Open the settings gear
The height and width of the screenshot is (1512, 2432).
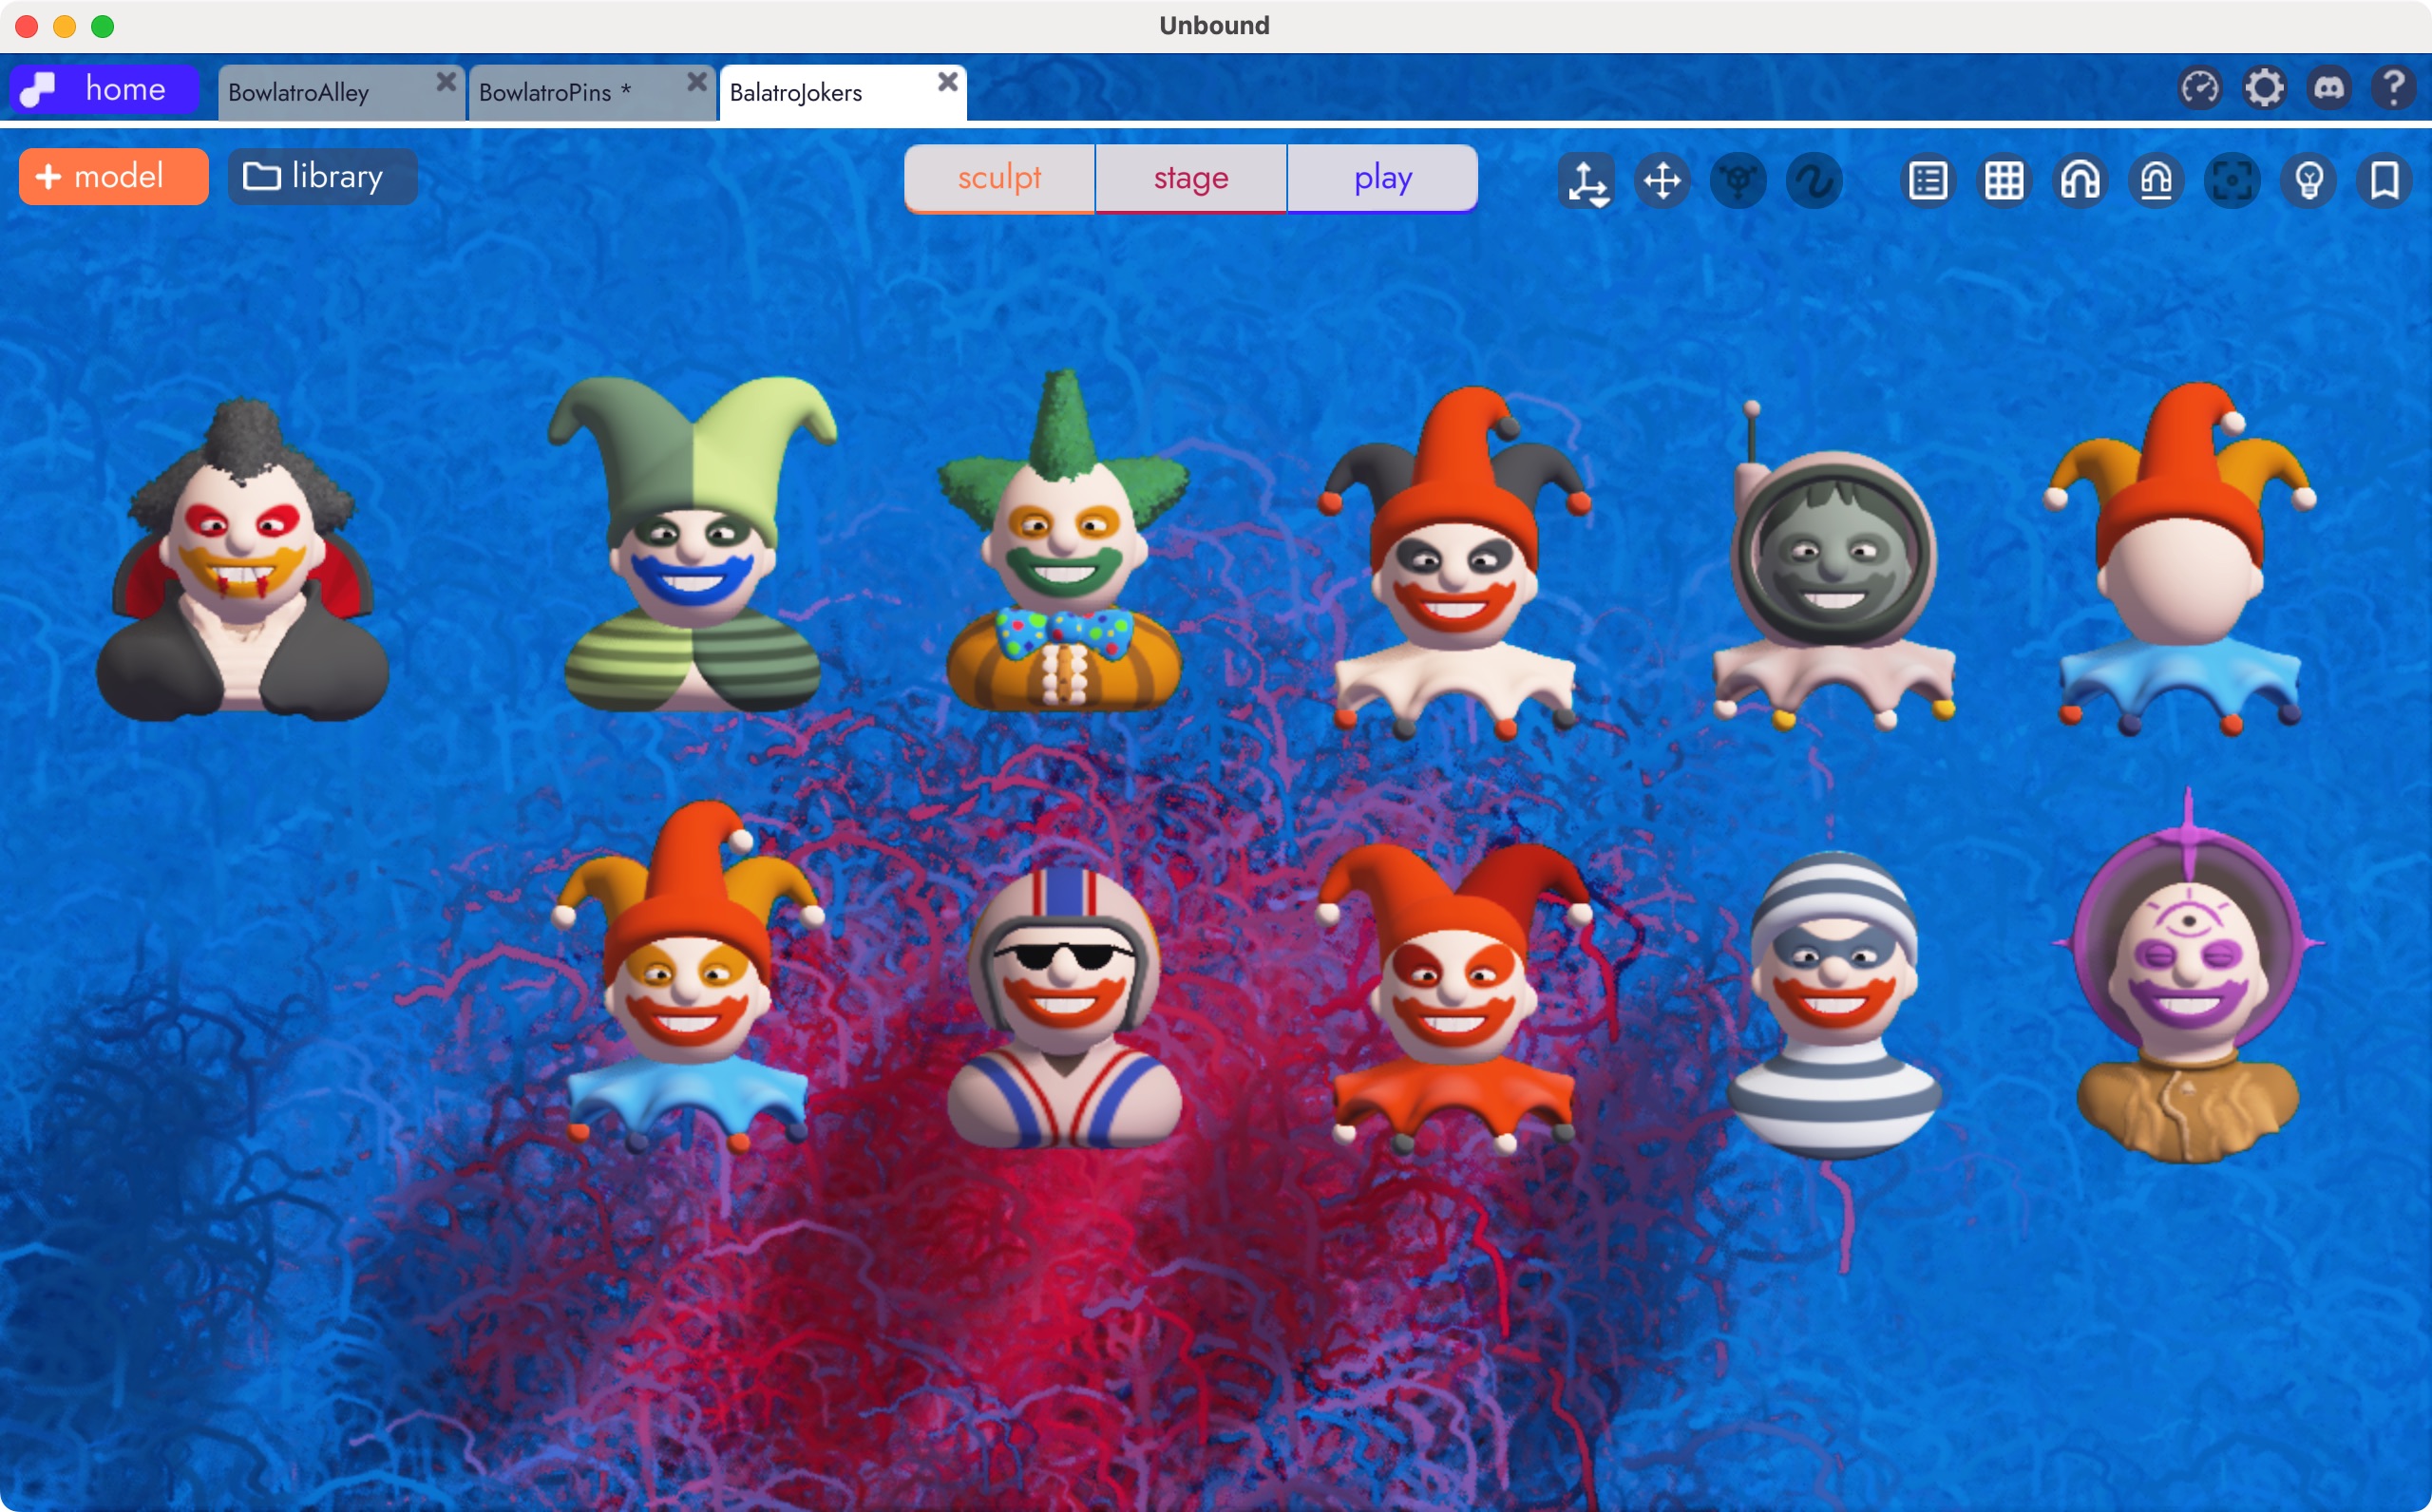(2264, 88)
